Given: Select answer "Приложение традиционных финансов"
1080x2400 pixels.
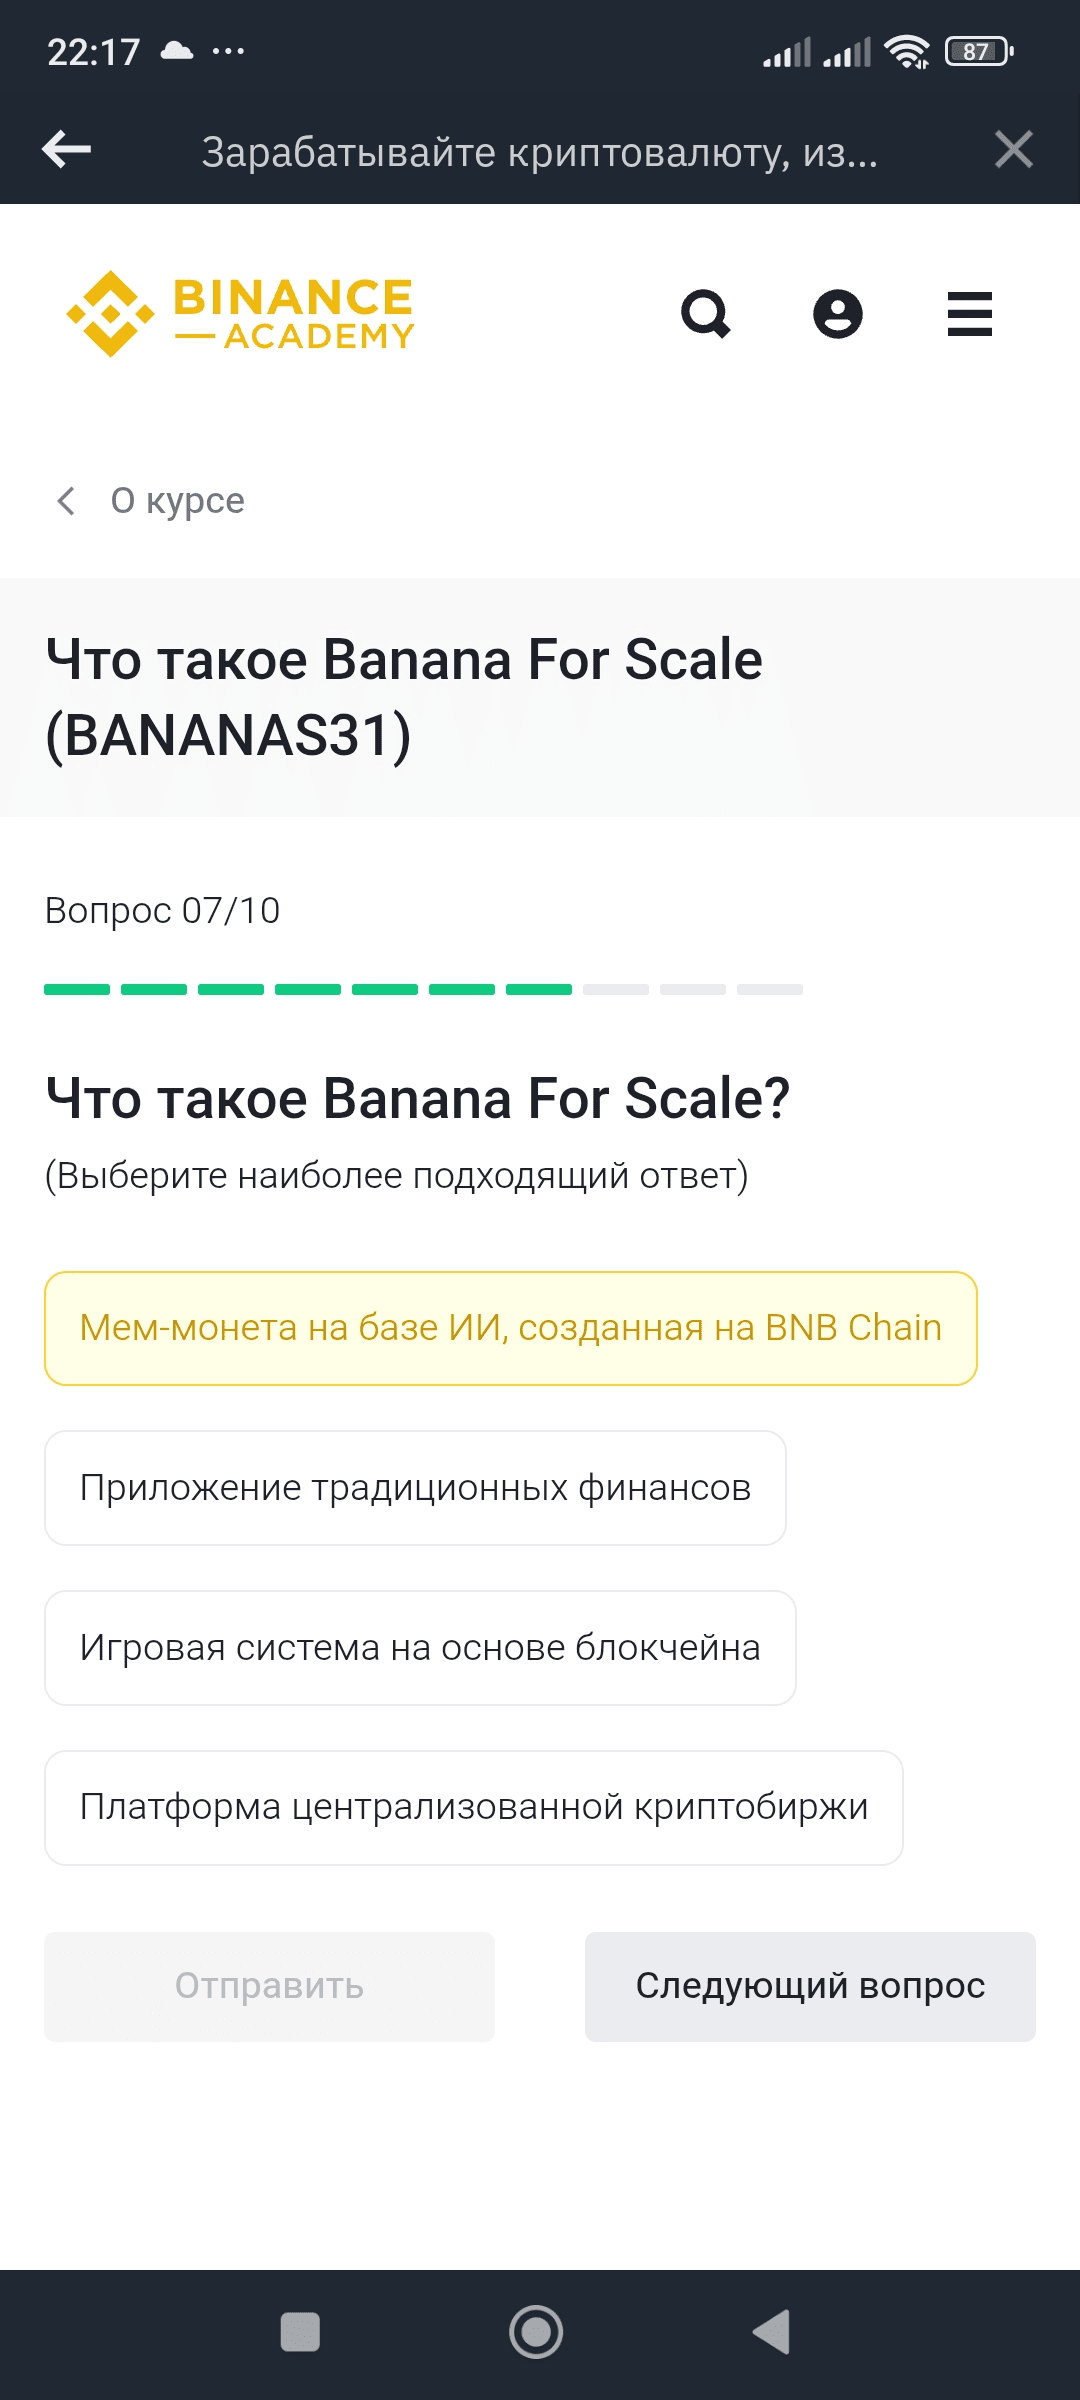Looking at the screenshot, I should pyautogui.click(x=415, y=1488).
